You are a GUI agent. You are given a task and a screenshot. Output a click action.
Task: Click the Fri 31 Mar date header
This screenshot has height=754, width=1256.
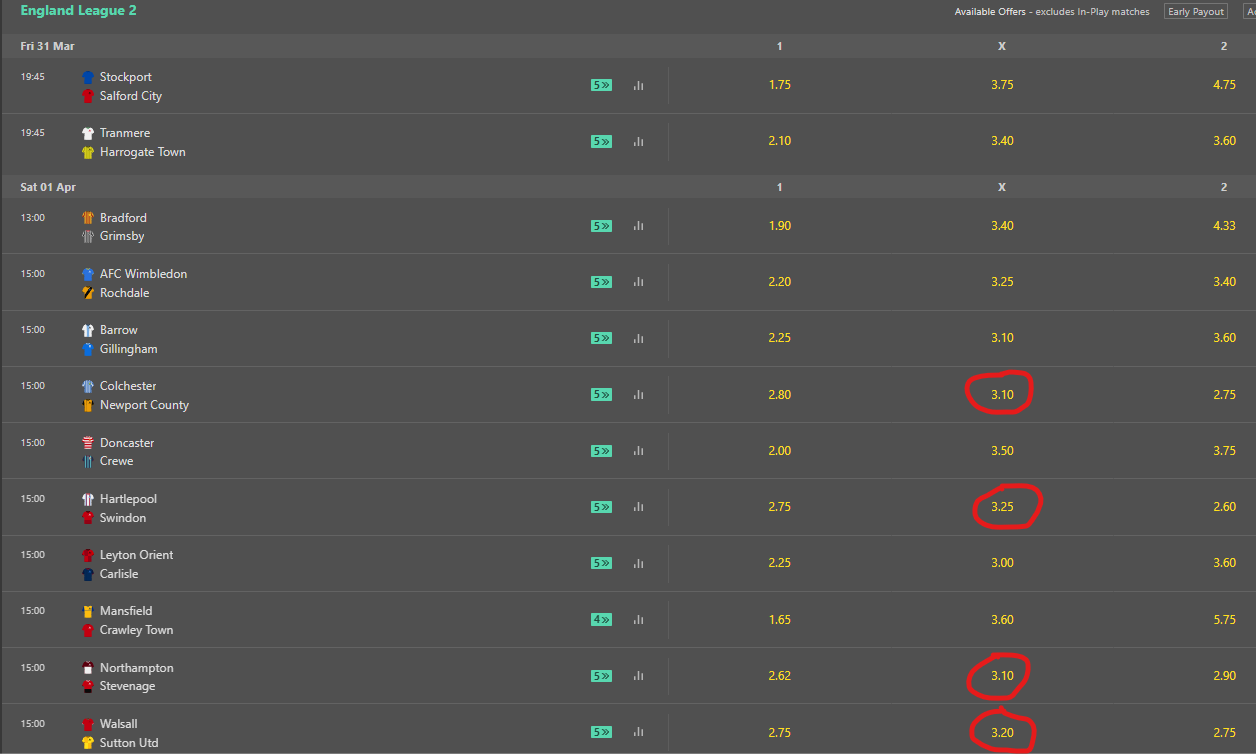[47, 46]
